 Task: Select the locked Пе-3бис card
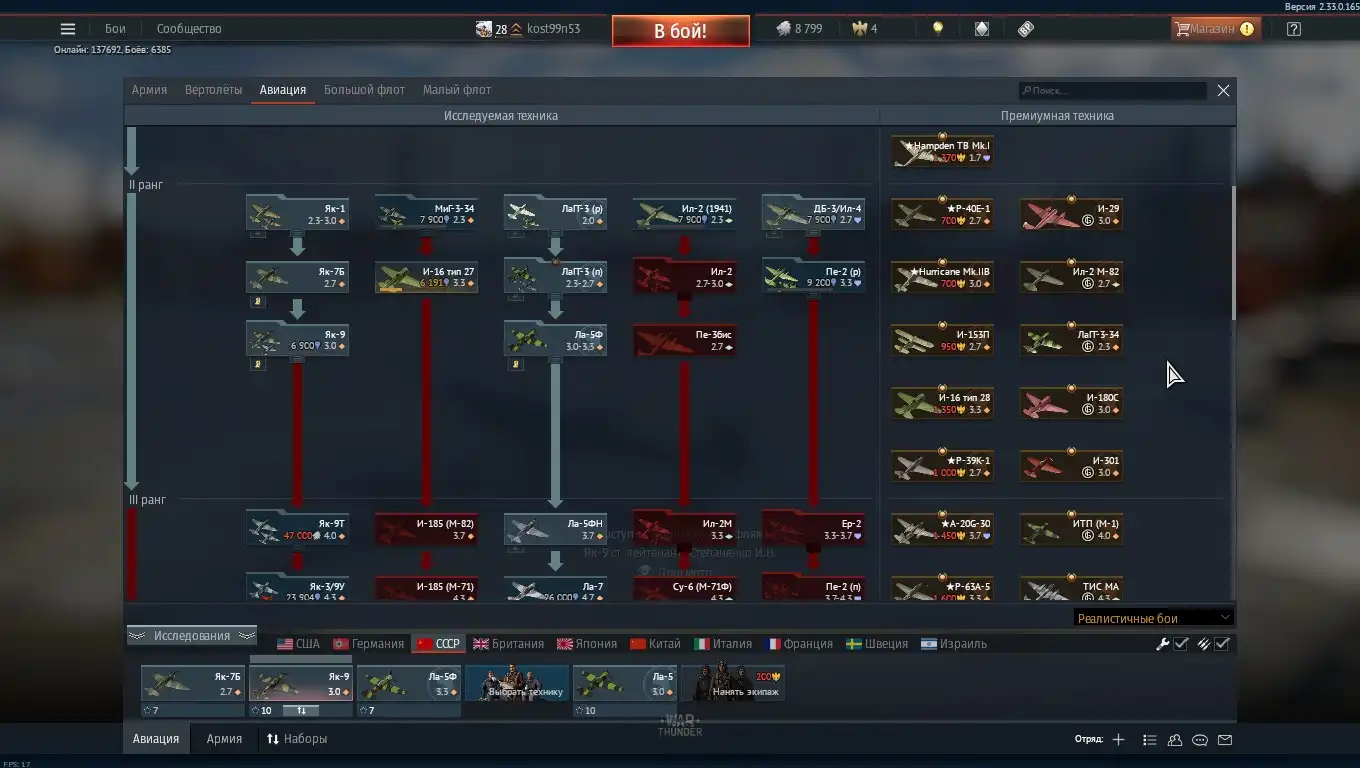684,340
